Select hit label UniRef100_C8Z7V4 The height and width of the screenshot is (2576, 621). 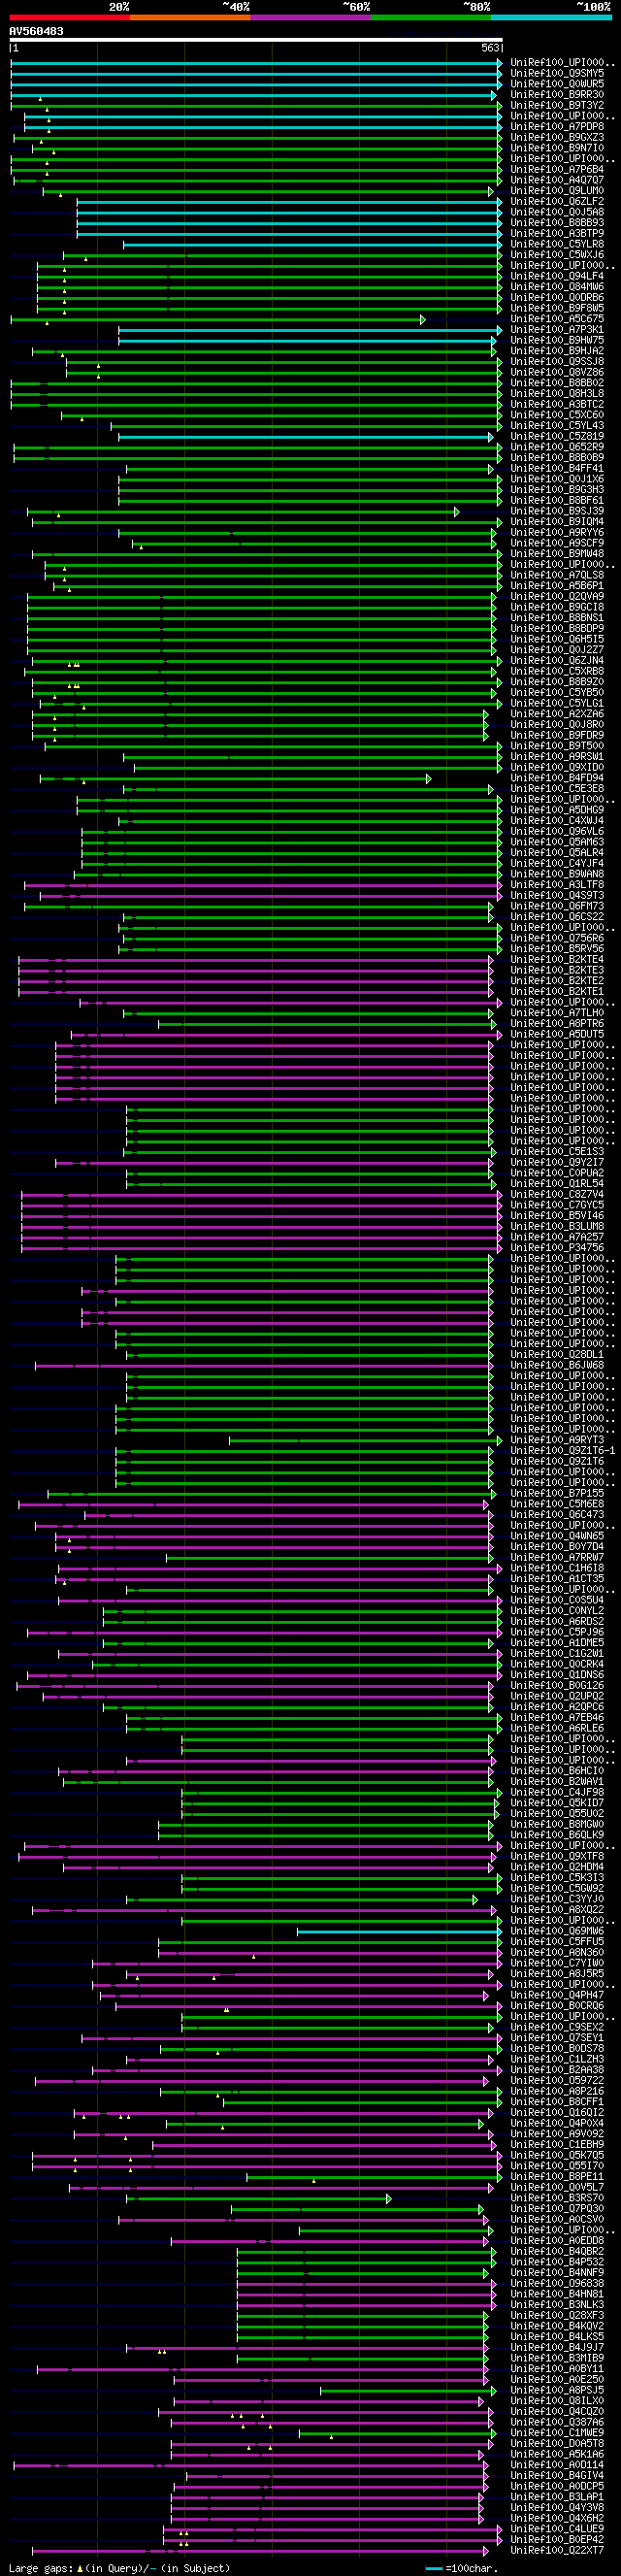(557, 1194)
